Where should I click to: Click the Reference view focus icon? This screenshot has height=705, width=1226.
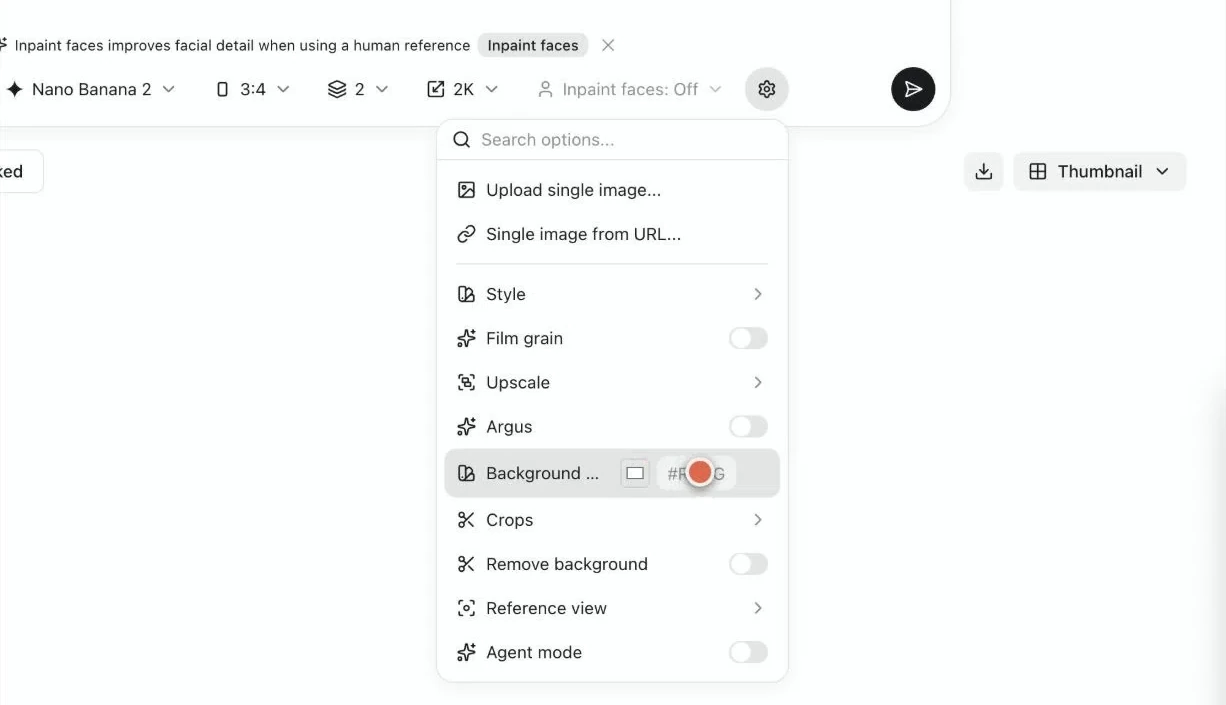point(466,608)
